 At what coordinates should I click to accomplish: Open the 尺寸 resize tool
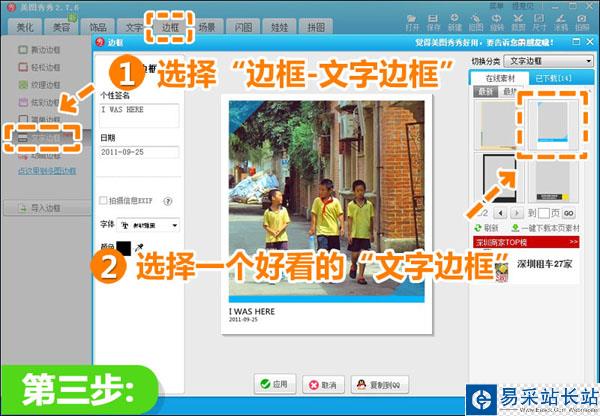(x=539, y=23)
